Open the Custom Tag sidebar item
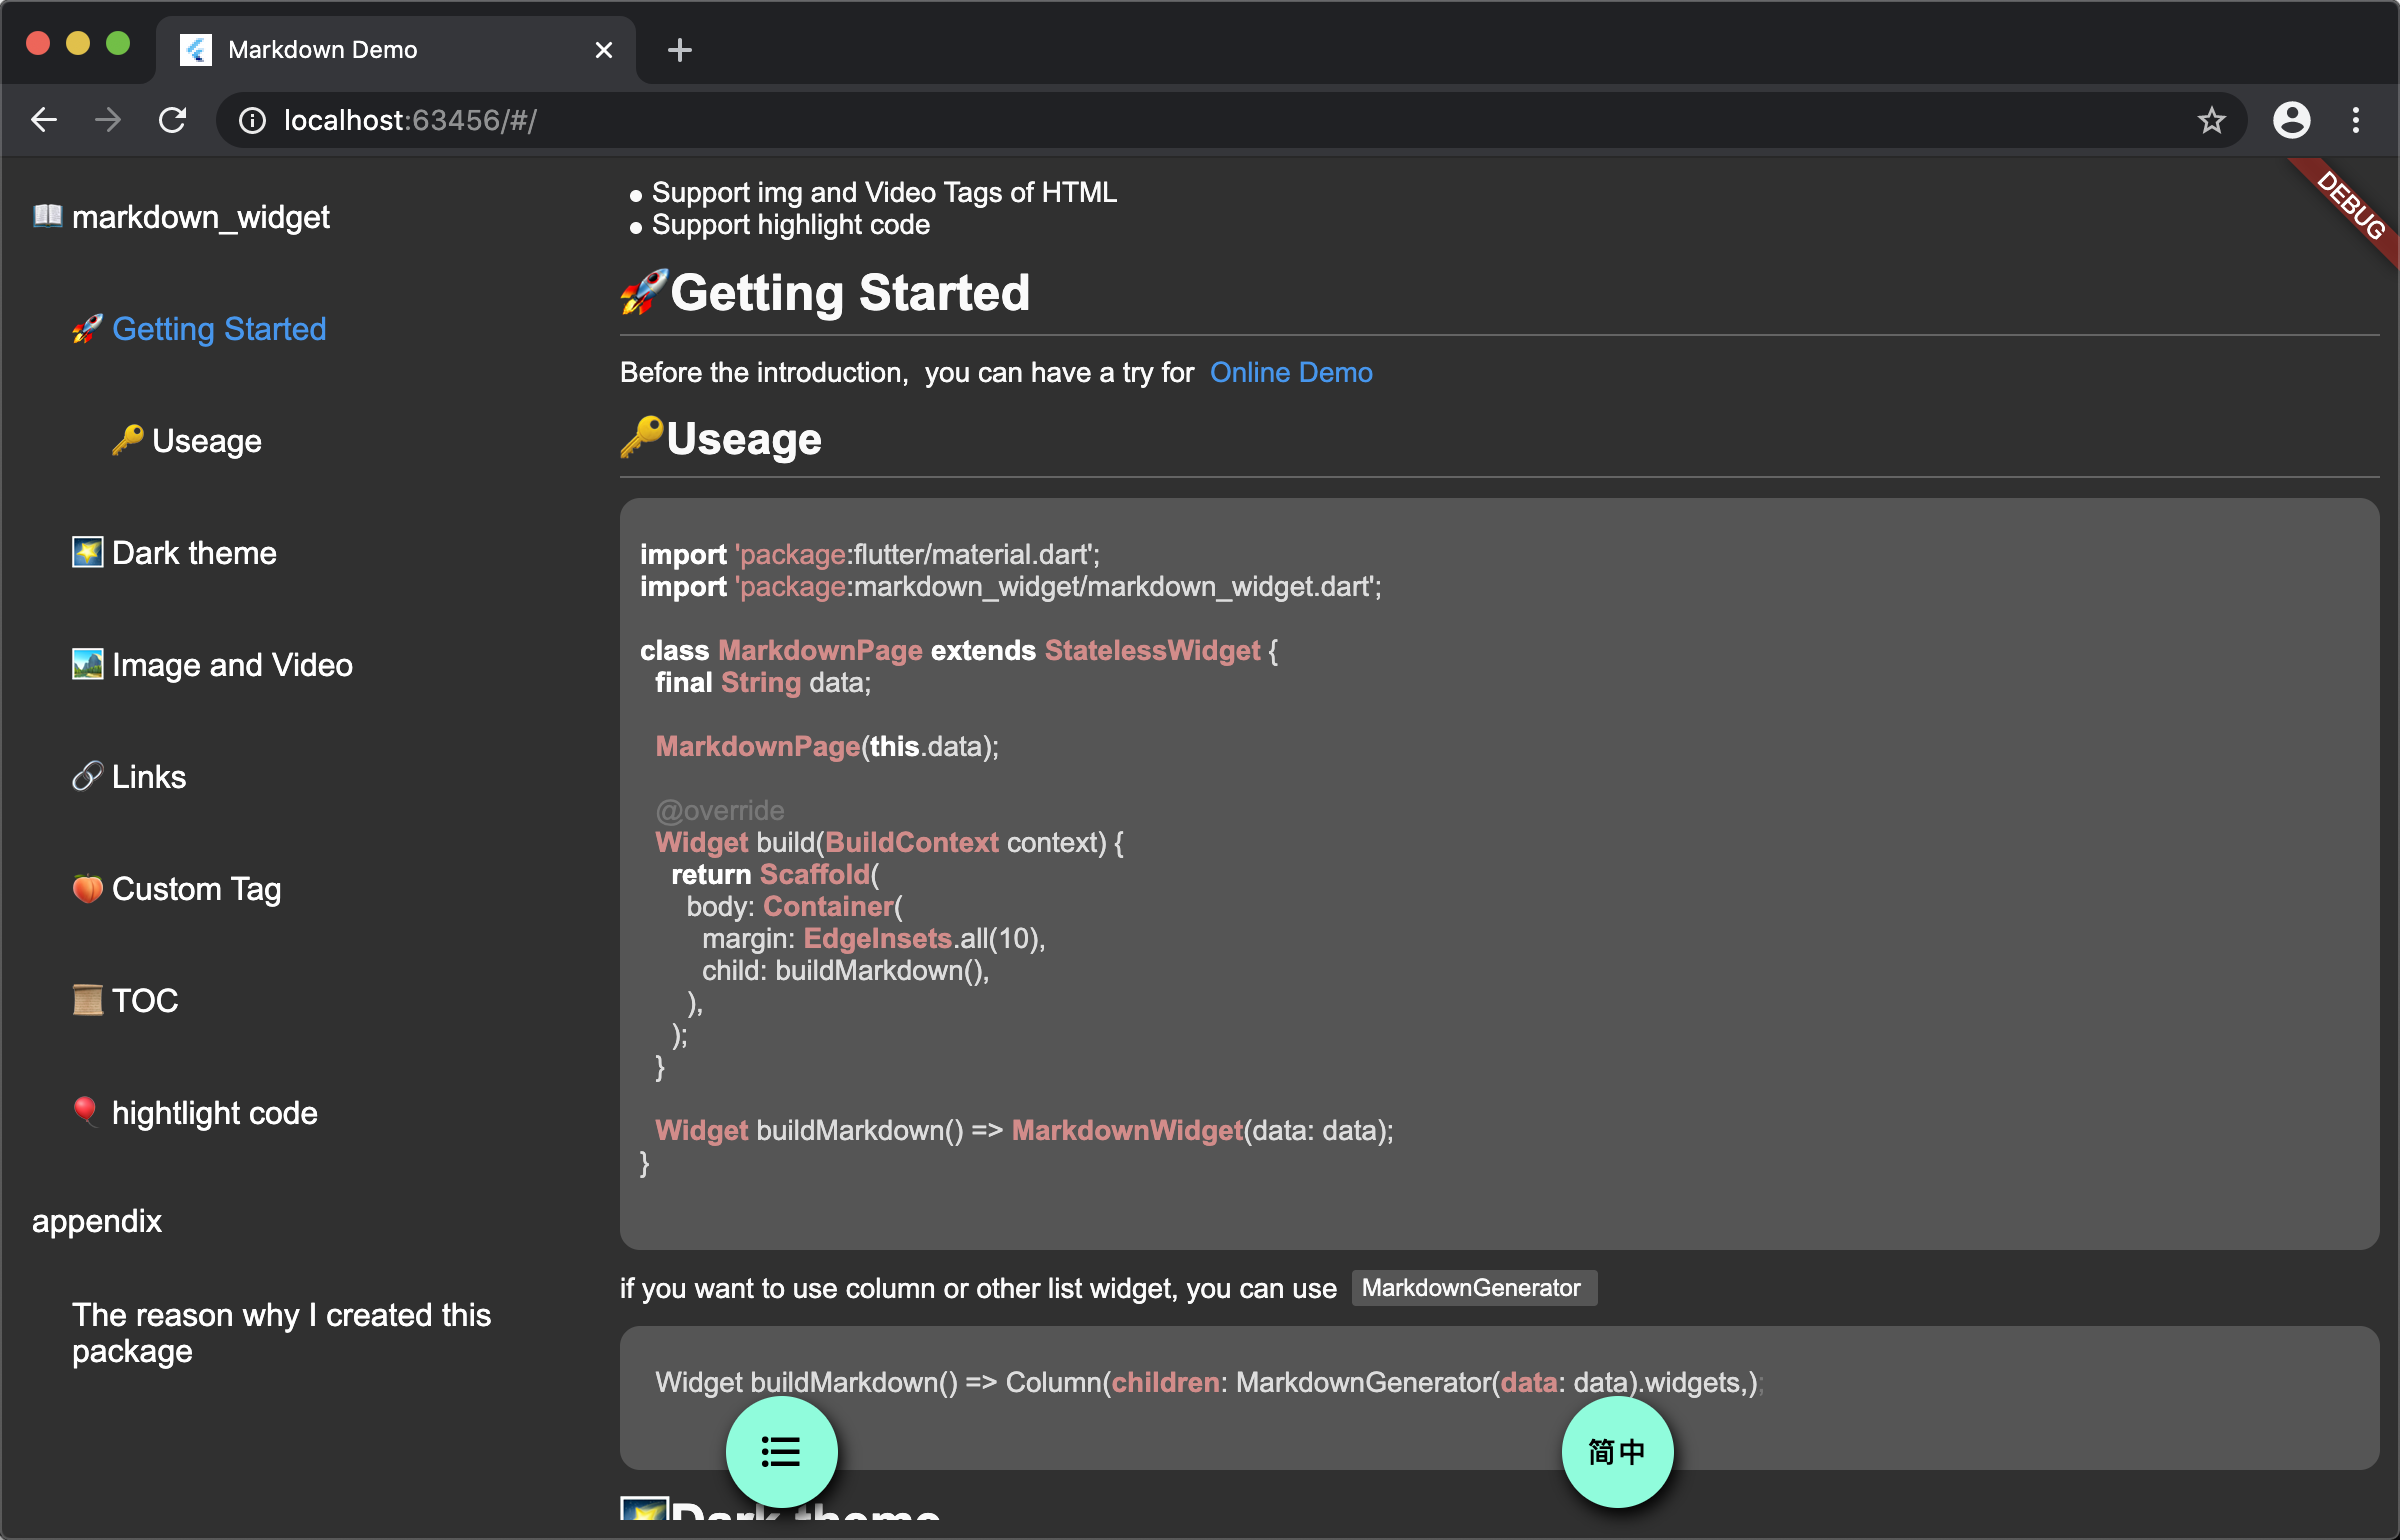Image resolution: width=2400 pixels, height=1540 pixels. coord(196,889)
